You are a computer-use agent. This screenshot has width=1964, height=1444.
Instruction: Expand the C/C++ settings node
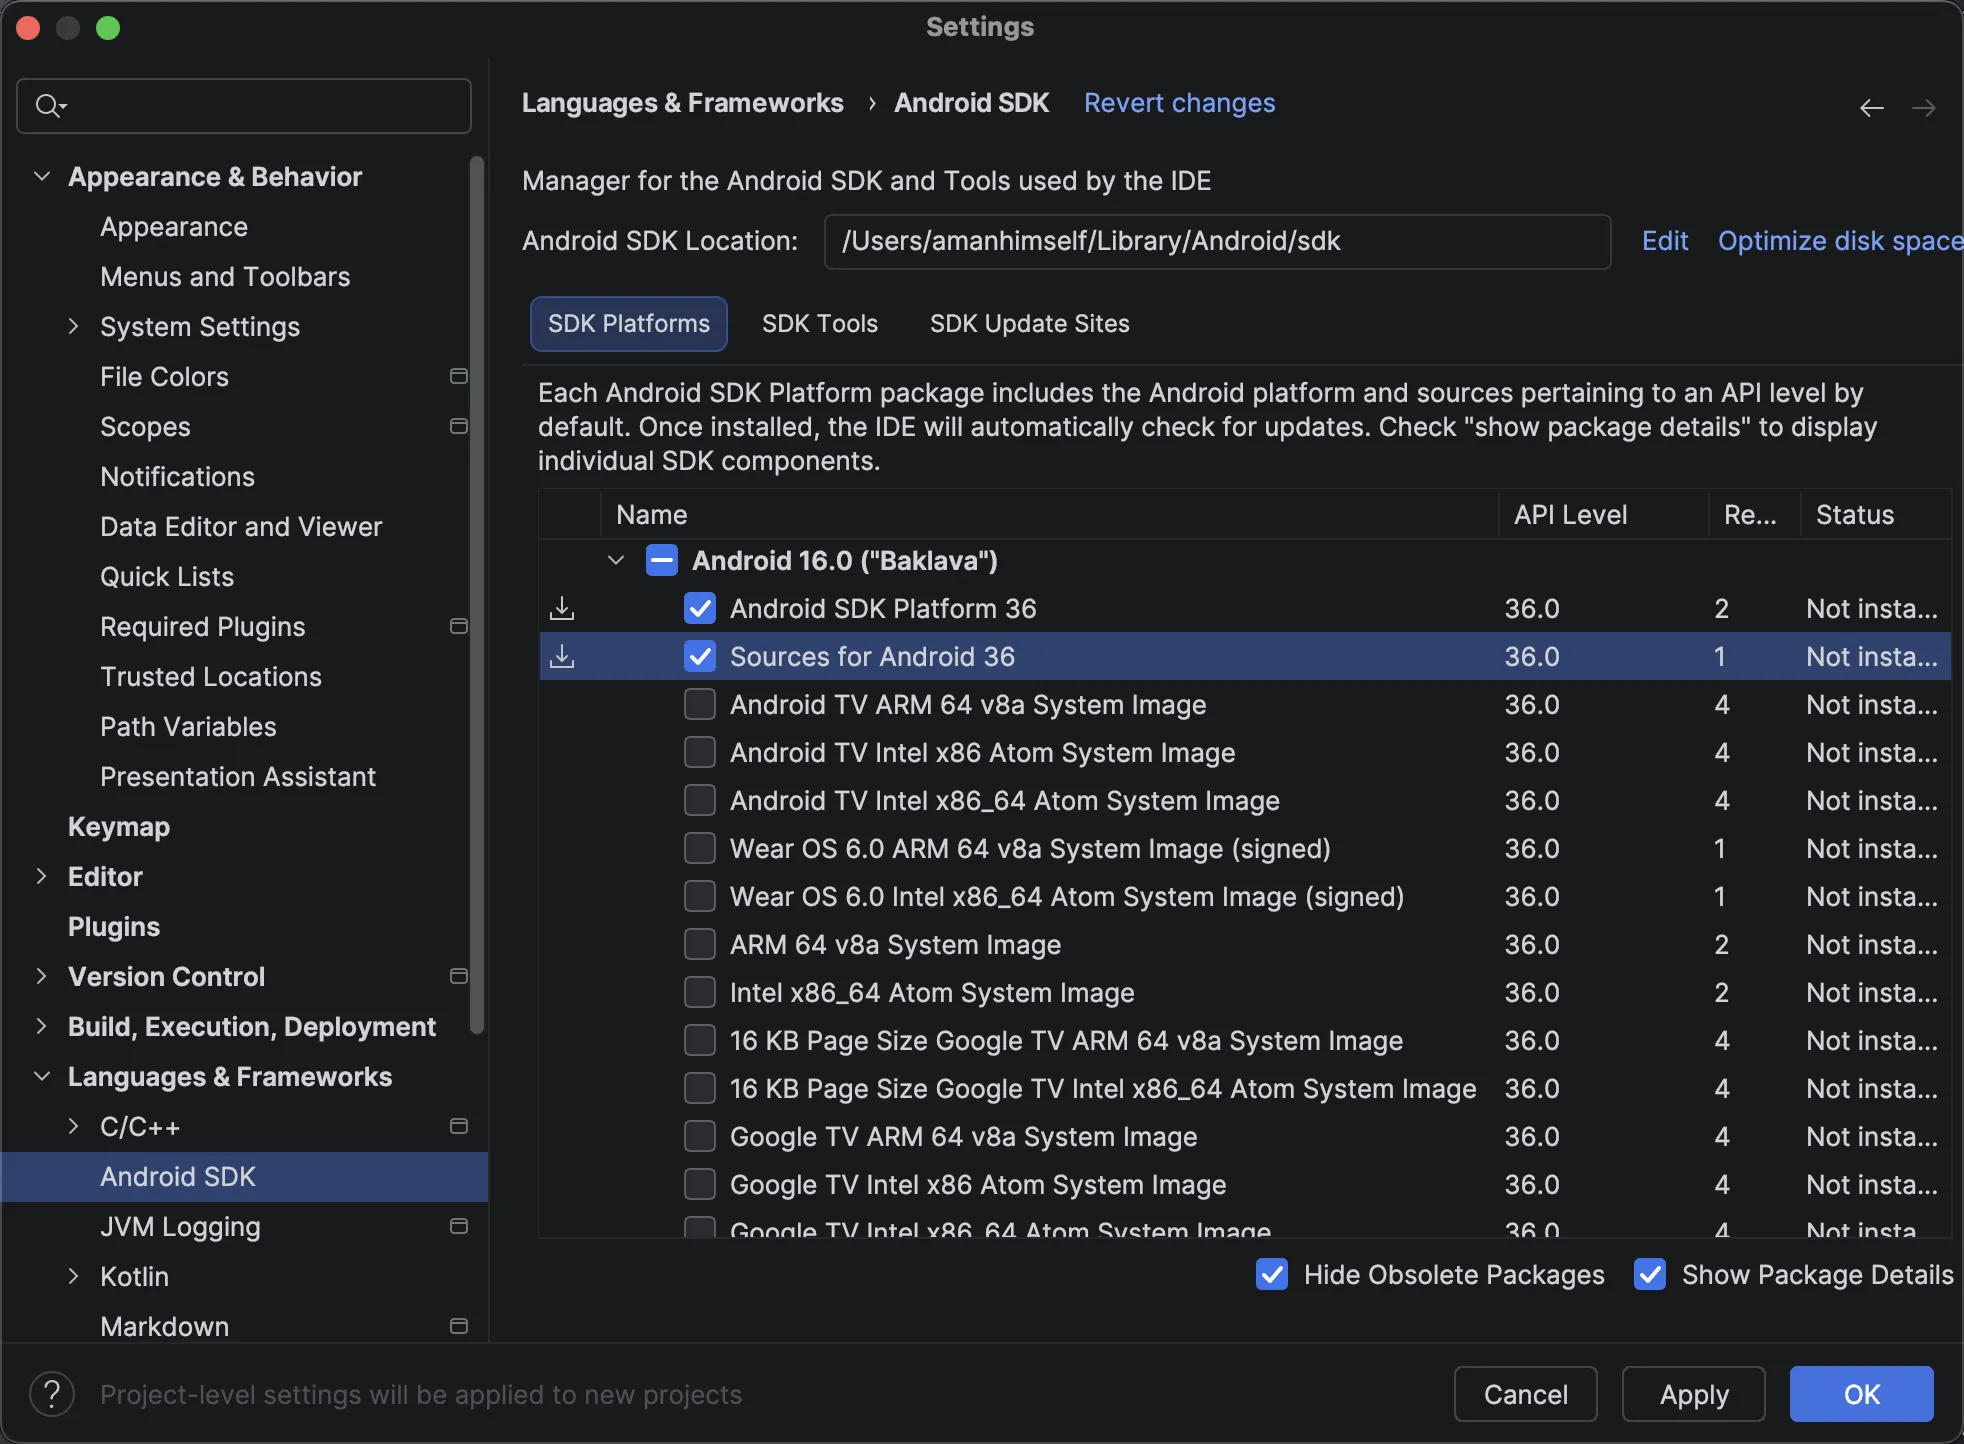(73, 1126)
